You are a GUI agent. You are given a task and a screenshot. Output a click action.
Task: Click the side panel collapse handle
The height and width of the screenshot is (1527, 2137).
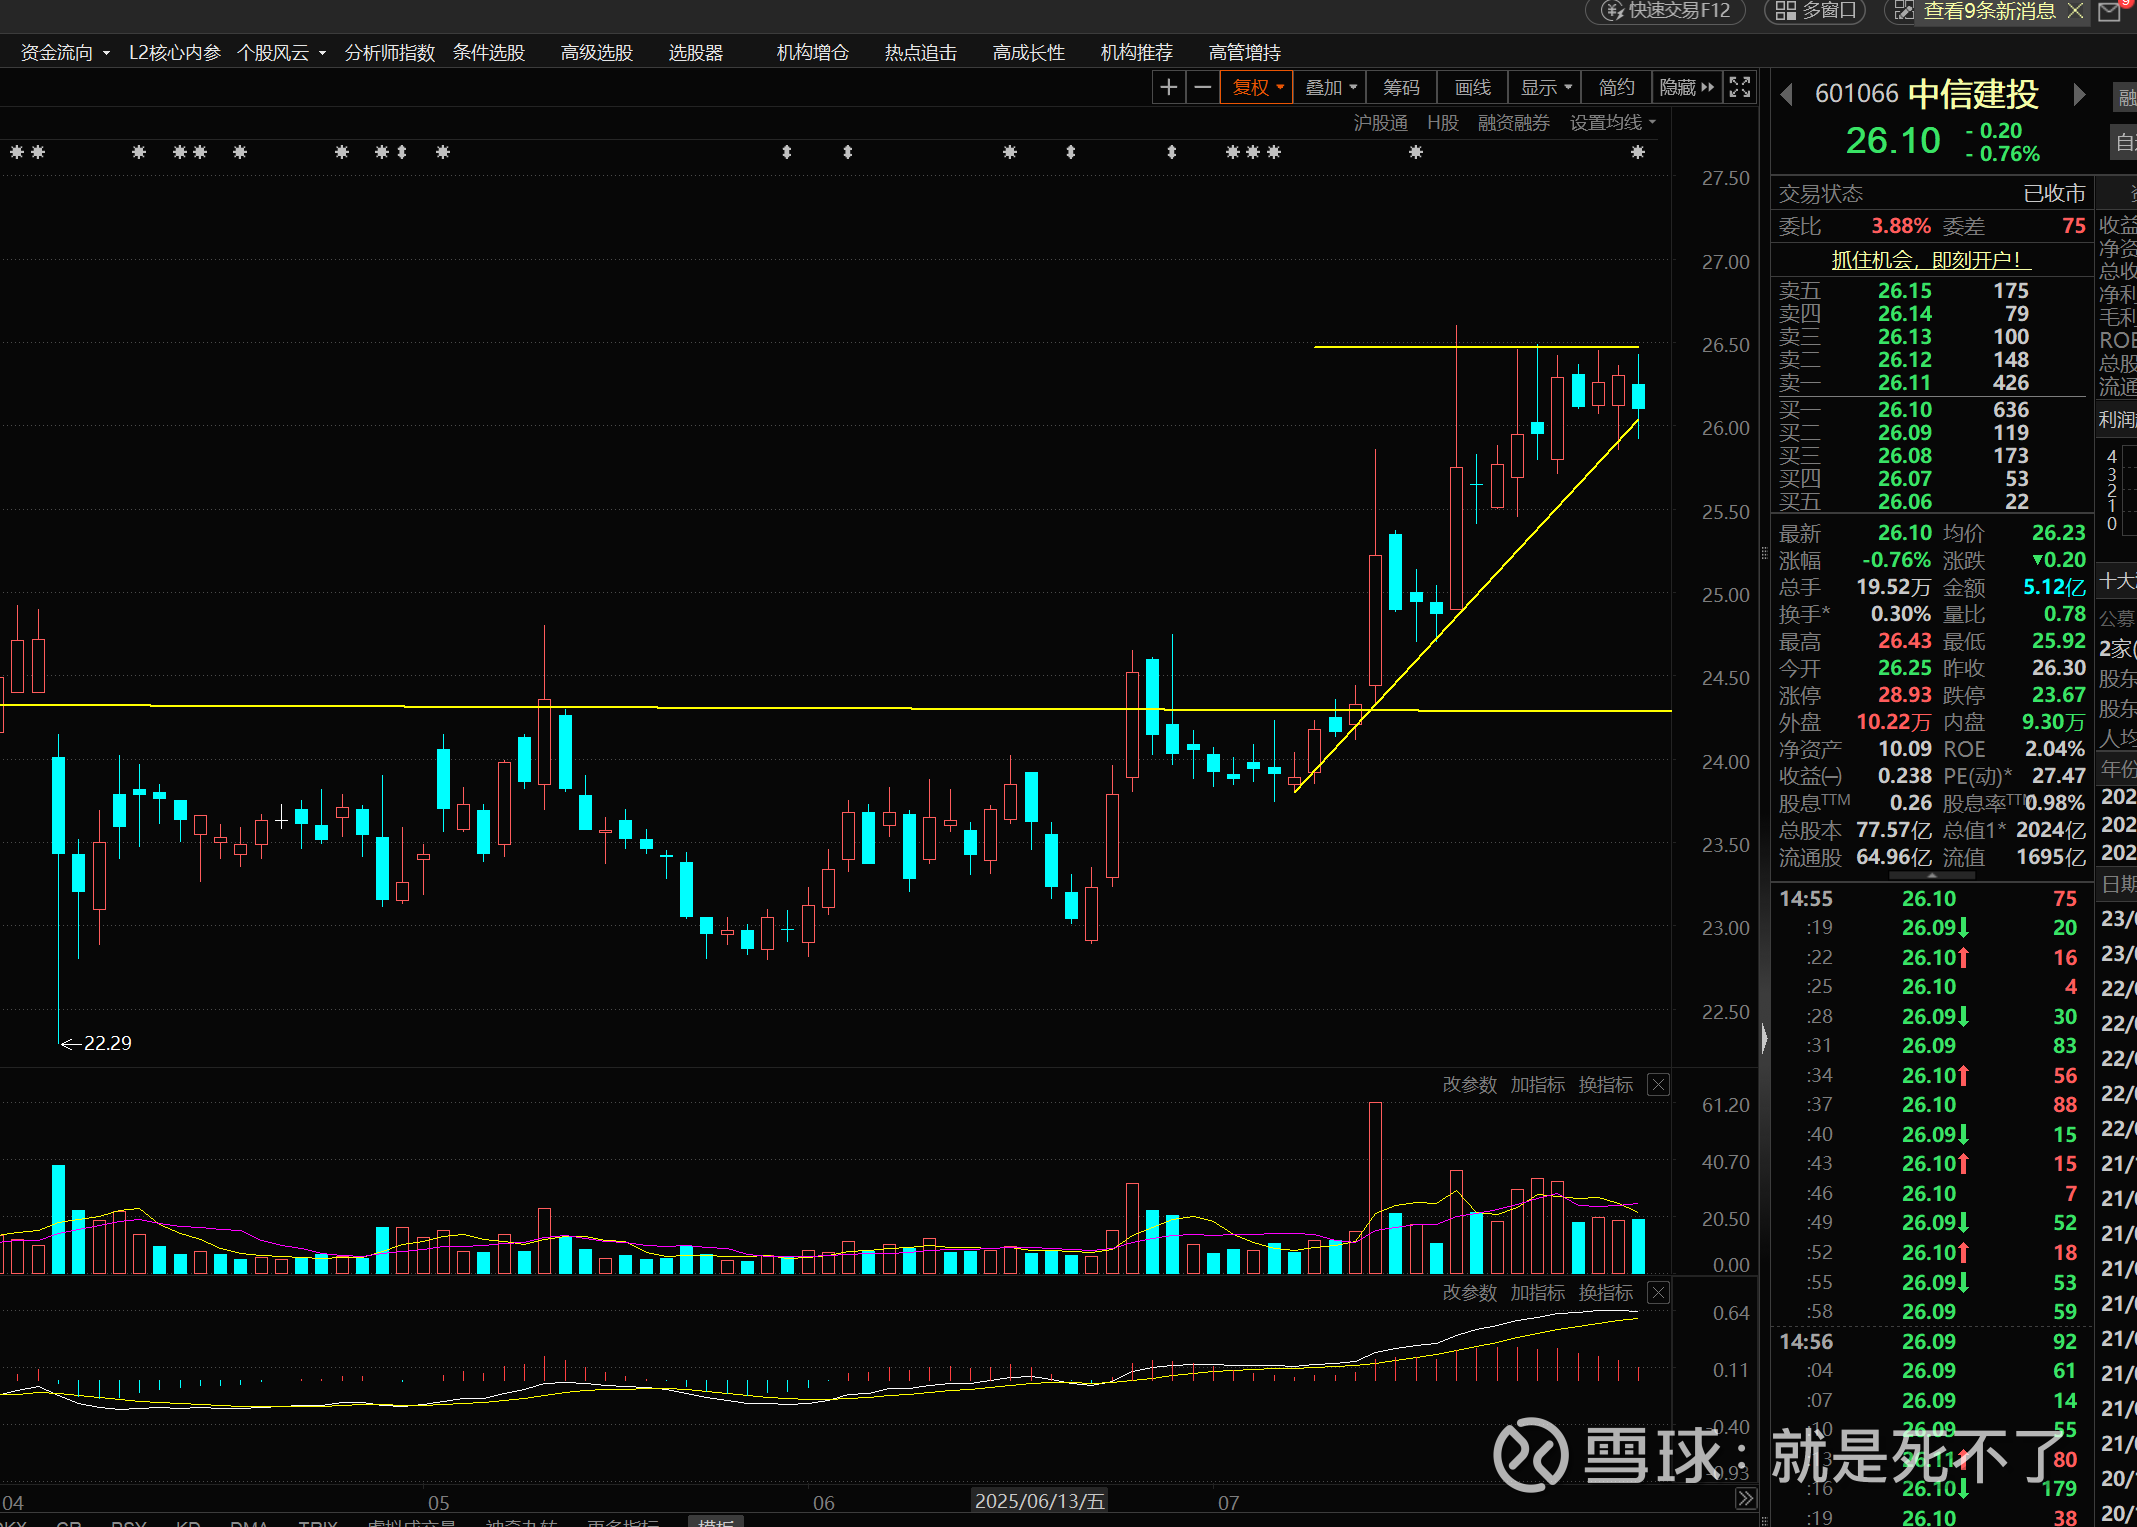[x=1765, y=1038]
